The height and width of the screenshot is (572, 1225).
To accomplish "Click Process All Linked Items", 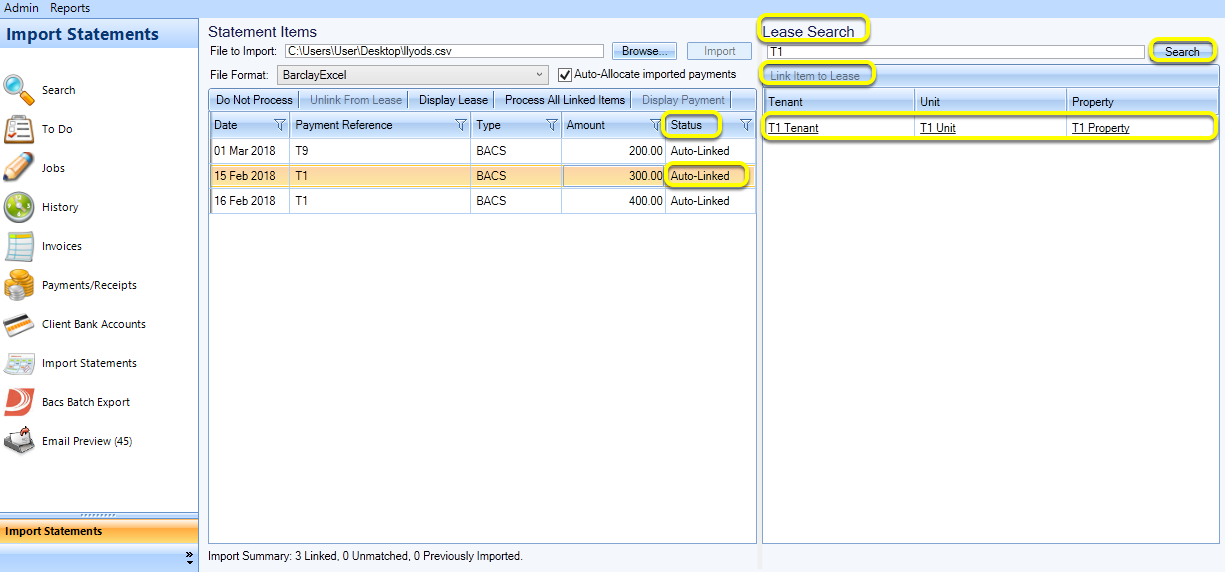I will click(565, 100).
